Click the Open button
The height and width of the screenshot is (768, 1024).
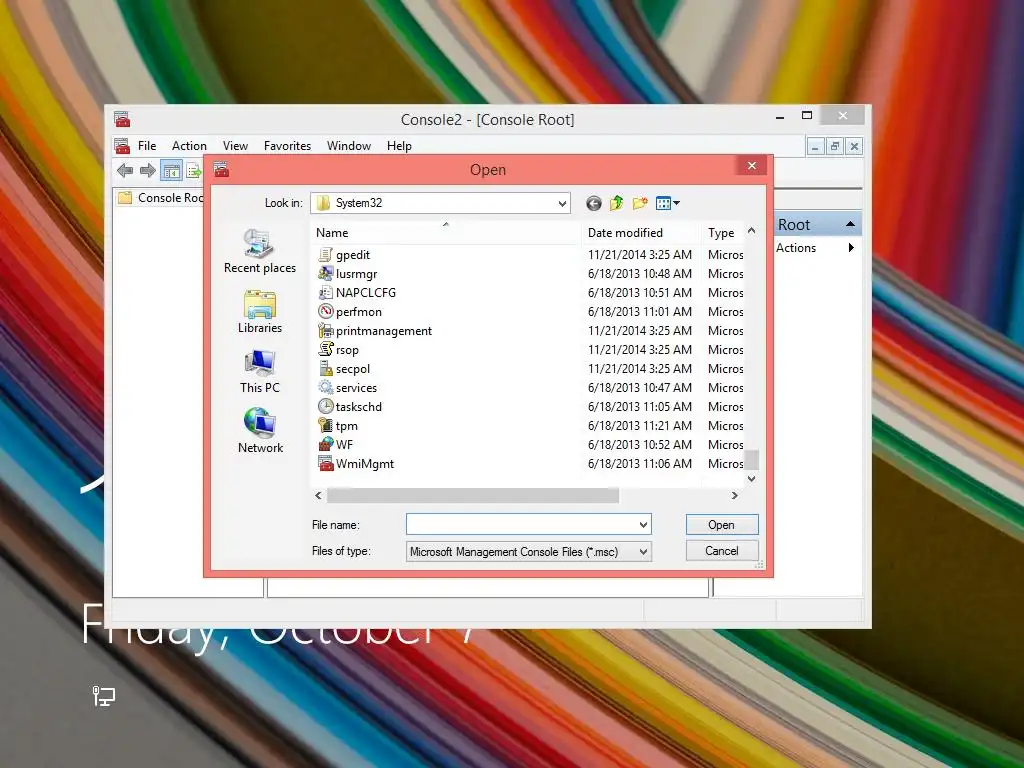(722, 525)
